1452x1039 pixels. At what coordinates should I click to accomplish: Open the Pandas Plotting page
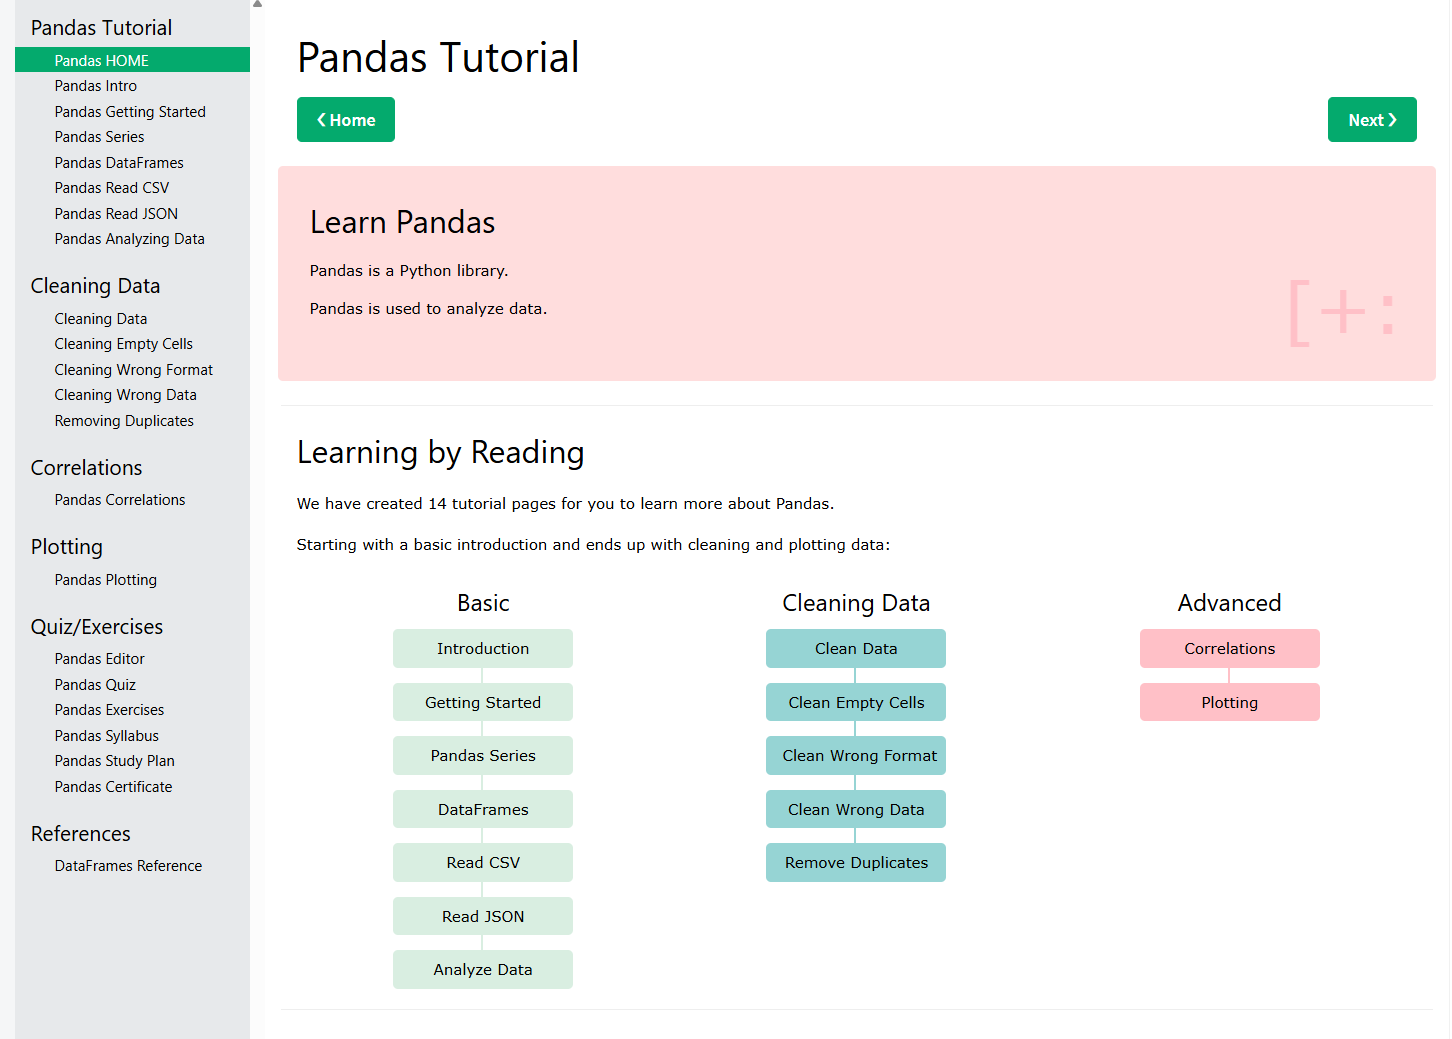105,579
